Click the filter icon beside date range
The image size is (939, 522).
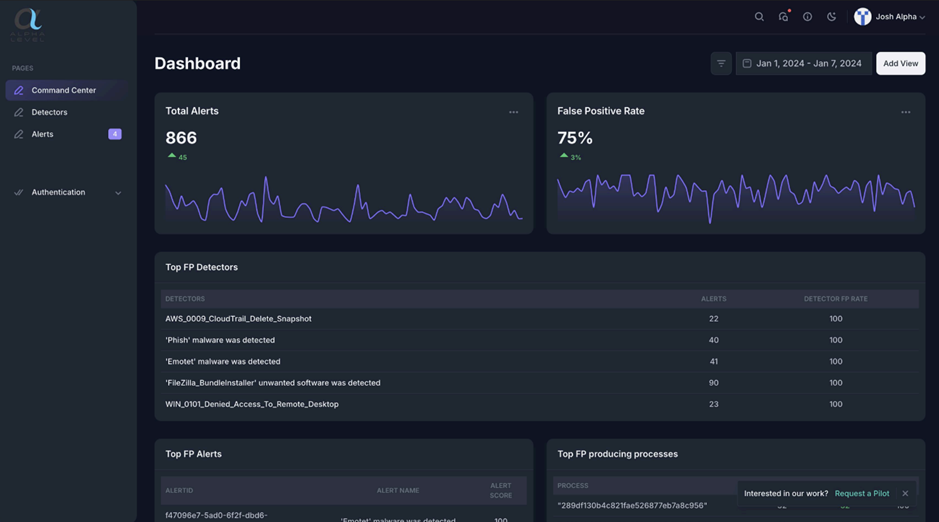[x=721, y=63]
